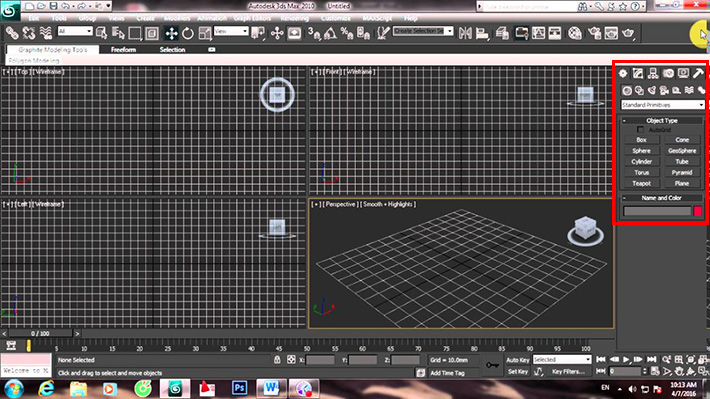Screen dimensions: 710x399
Task: Switch to the Freeform tab
Action: coord(123,49)
